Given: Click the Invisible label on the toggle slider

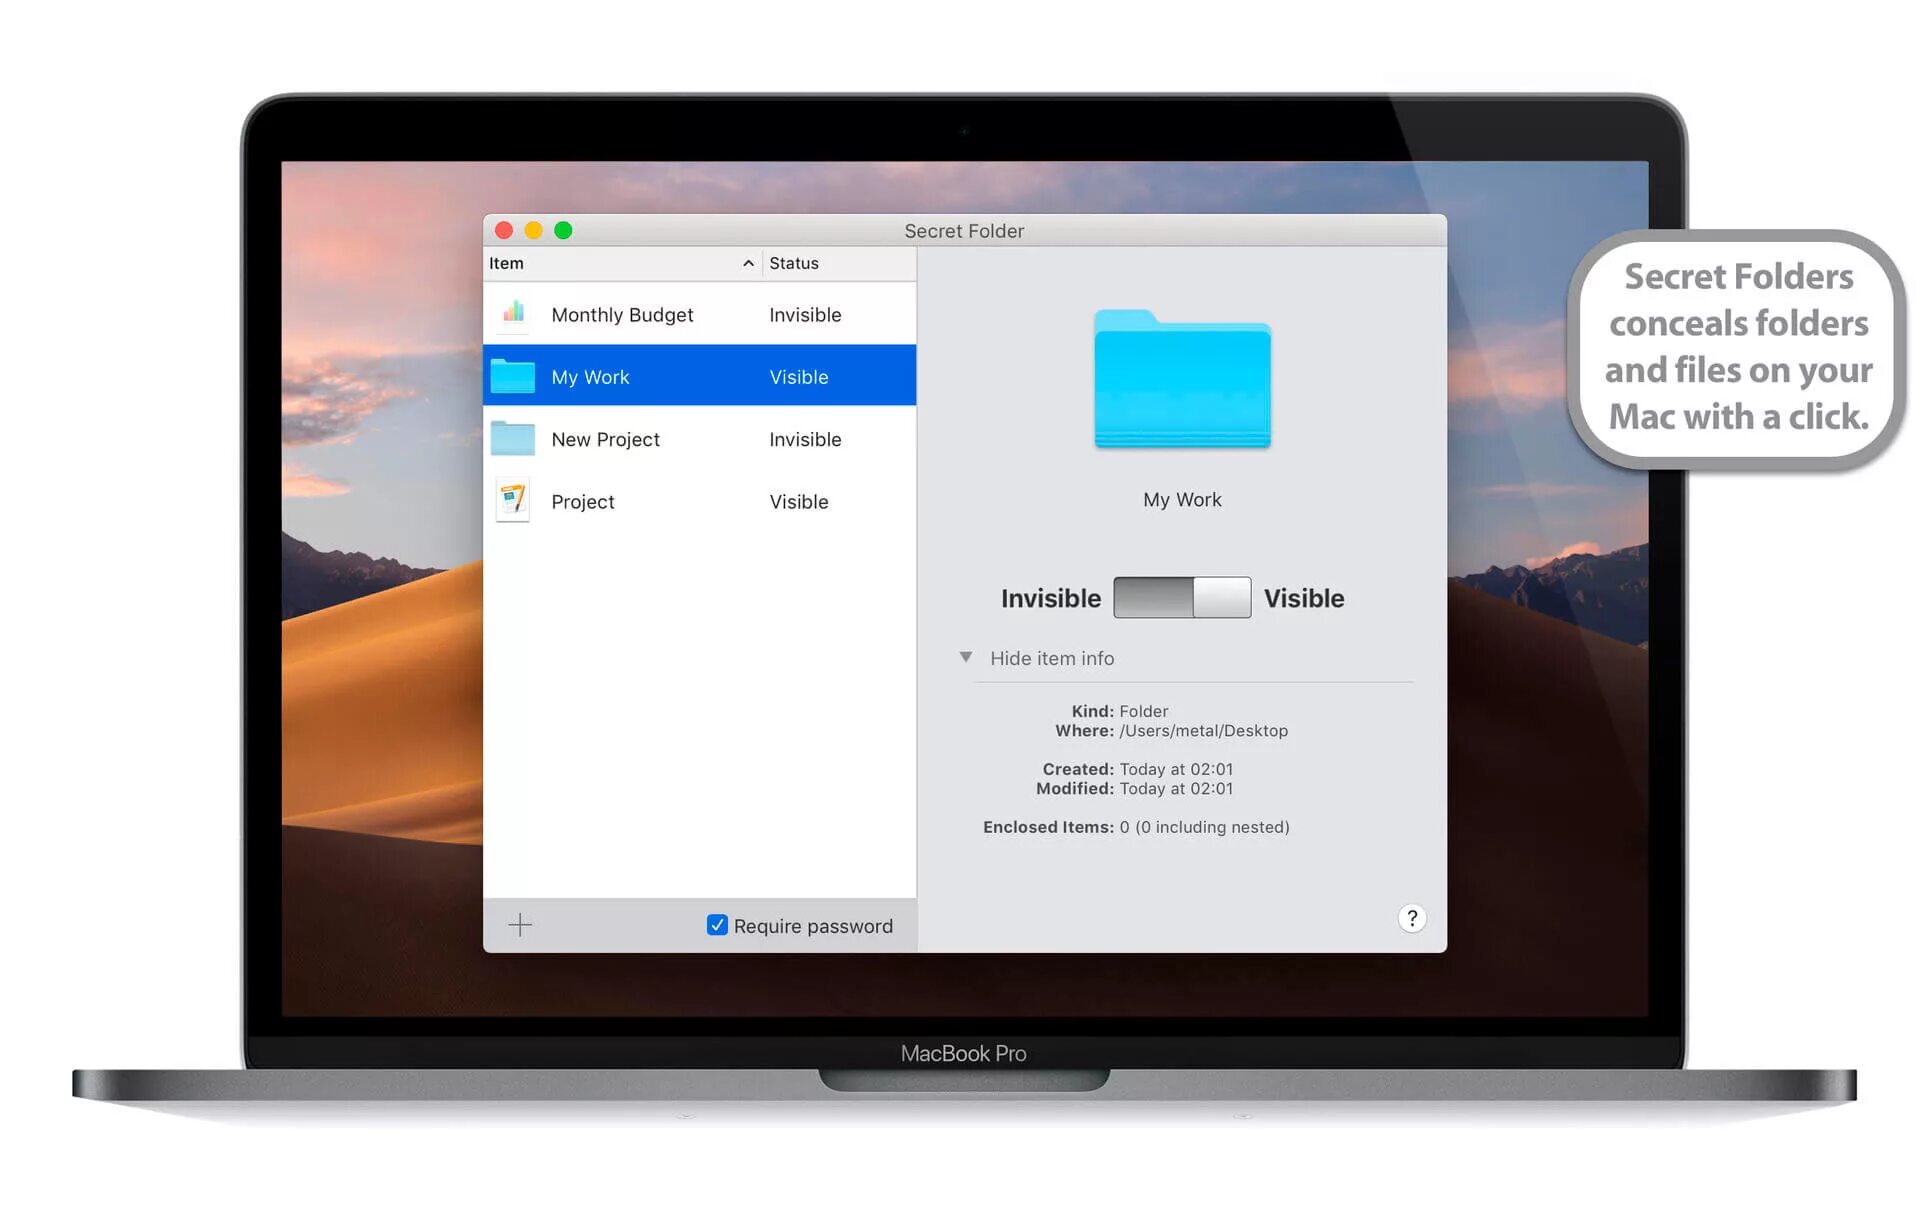Looking at the screenshot, I should (x=1049, y=597).
